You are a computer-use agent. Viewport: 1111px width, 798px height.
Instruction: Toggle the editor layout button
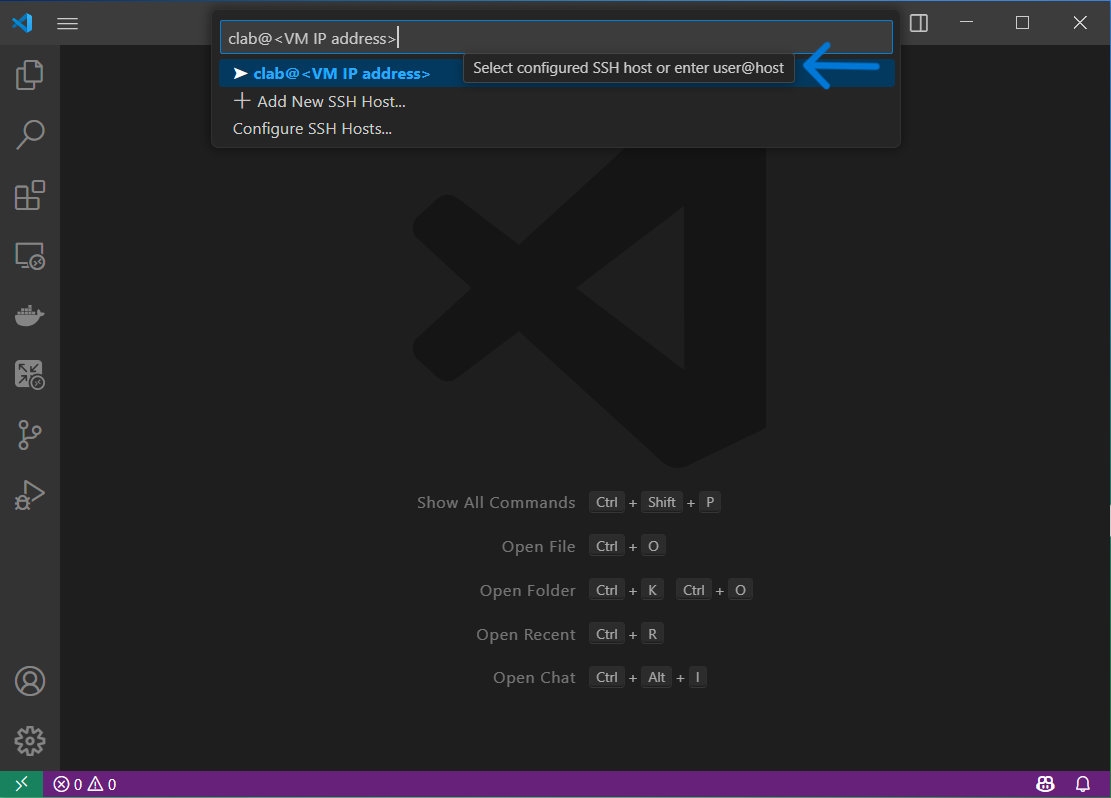[918, 23]
